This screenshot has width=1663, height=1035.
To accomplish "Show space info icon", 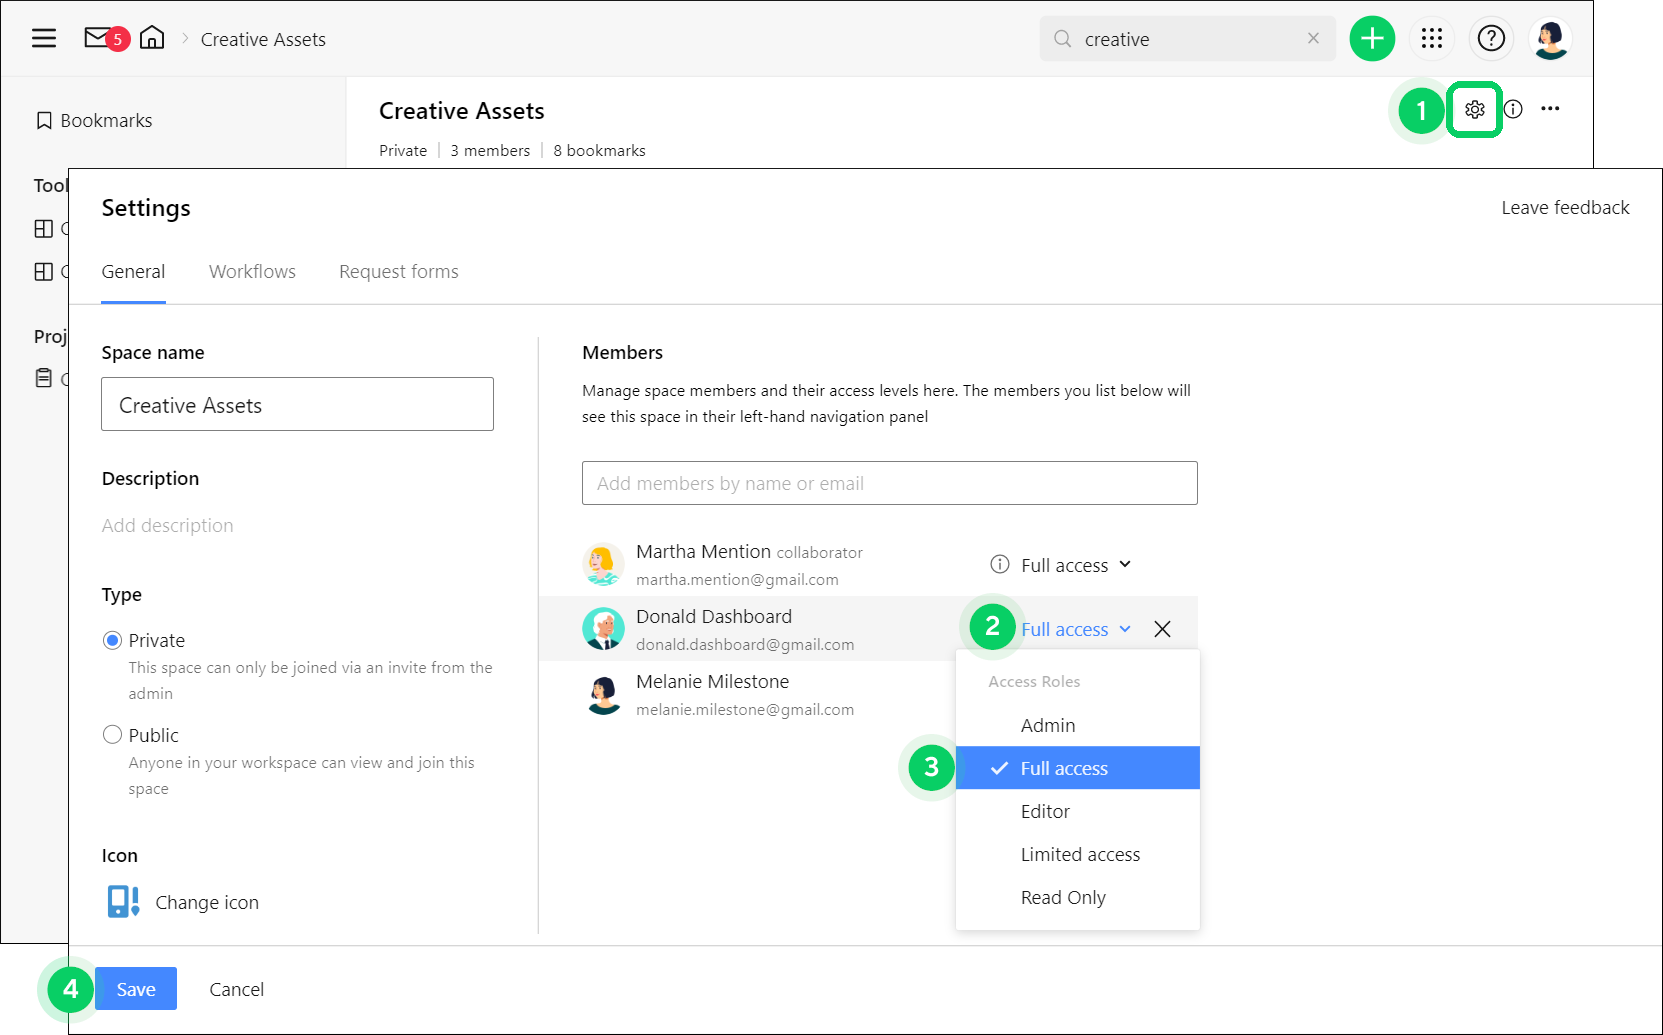I will 1513,109.
